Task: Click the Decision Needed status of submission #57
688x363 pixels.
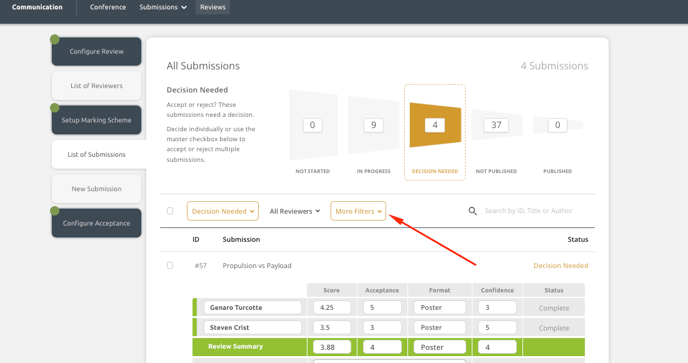Action: pyautogui.click(x=561, y=266)
